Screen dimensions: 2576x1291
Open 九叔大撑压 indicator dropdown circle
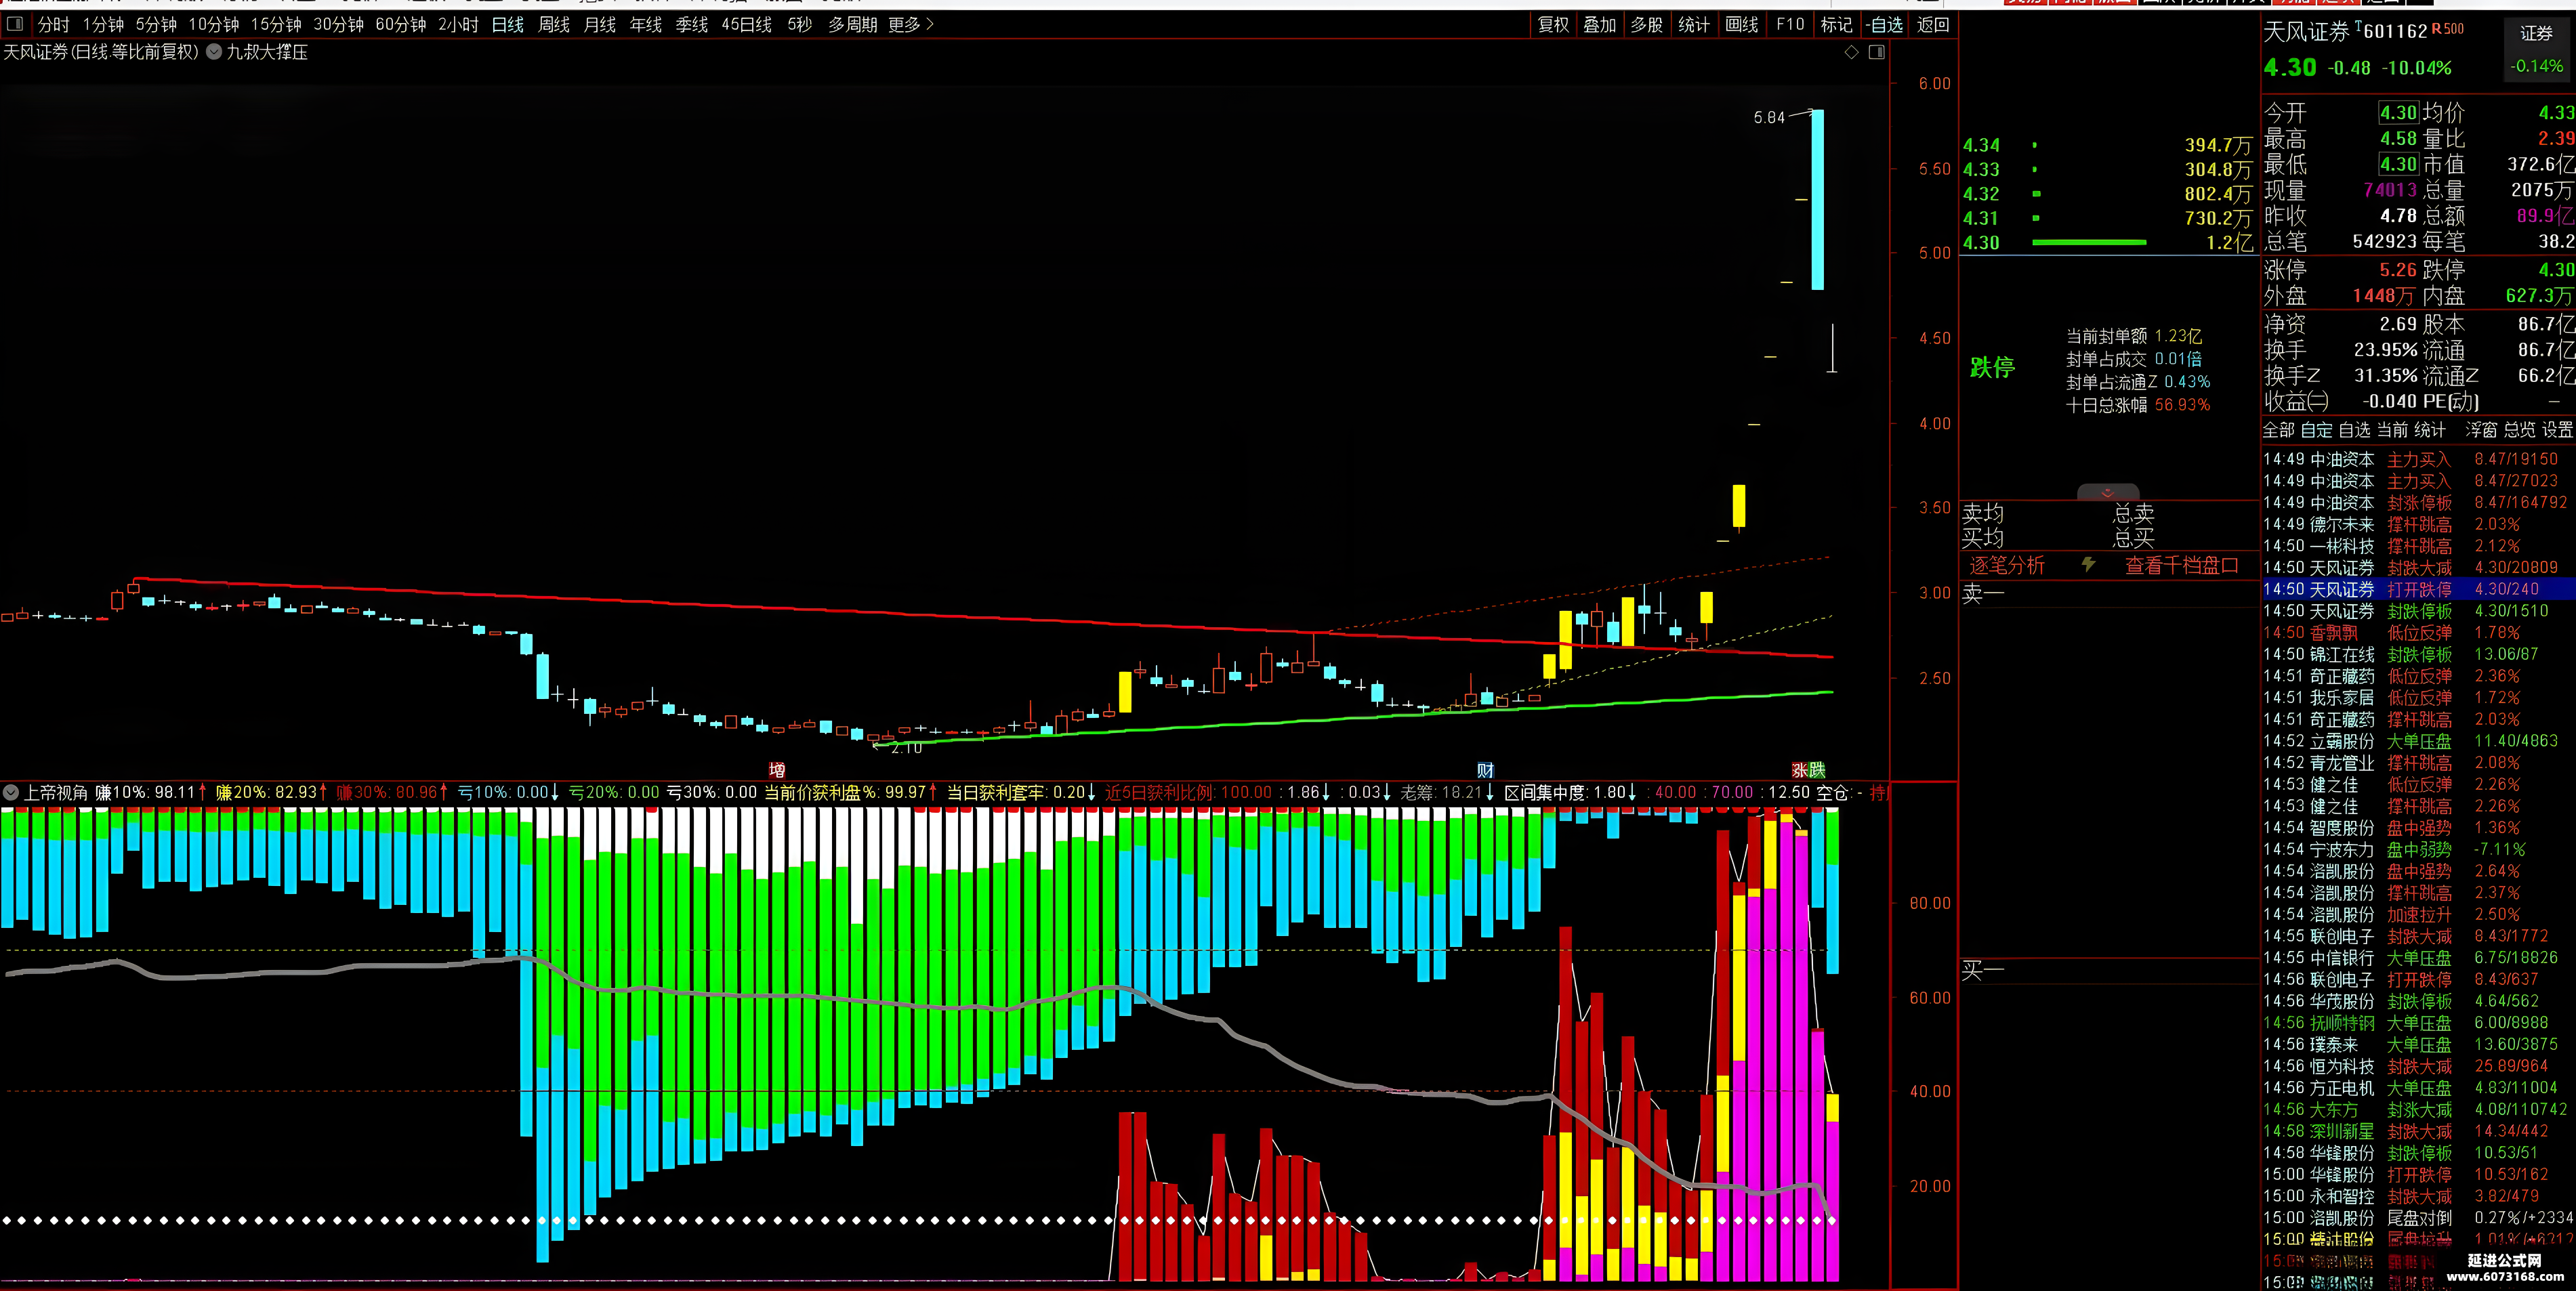(214, 52)
